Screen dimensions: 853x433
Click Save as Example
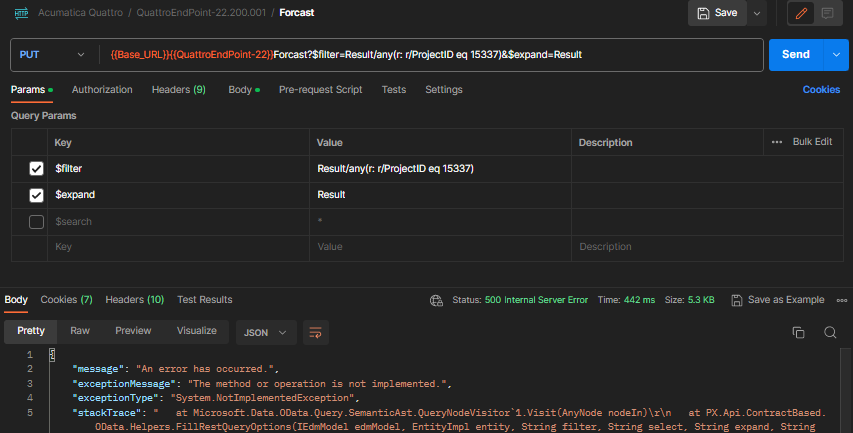(778, 300)
